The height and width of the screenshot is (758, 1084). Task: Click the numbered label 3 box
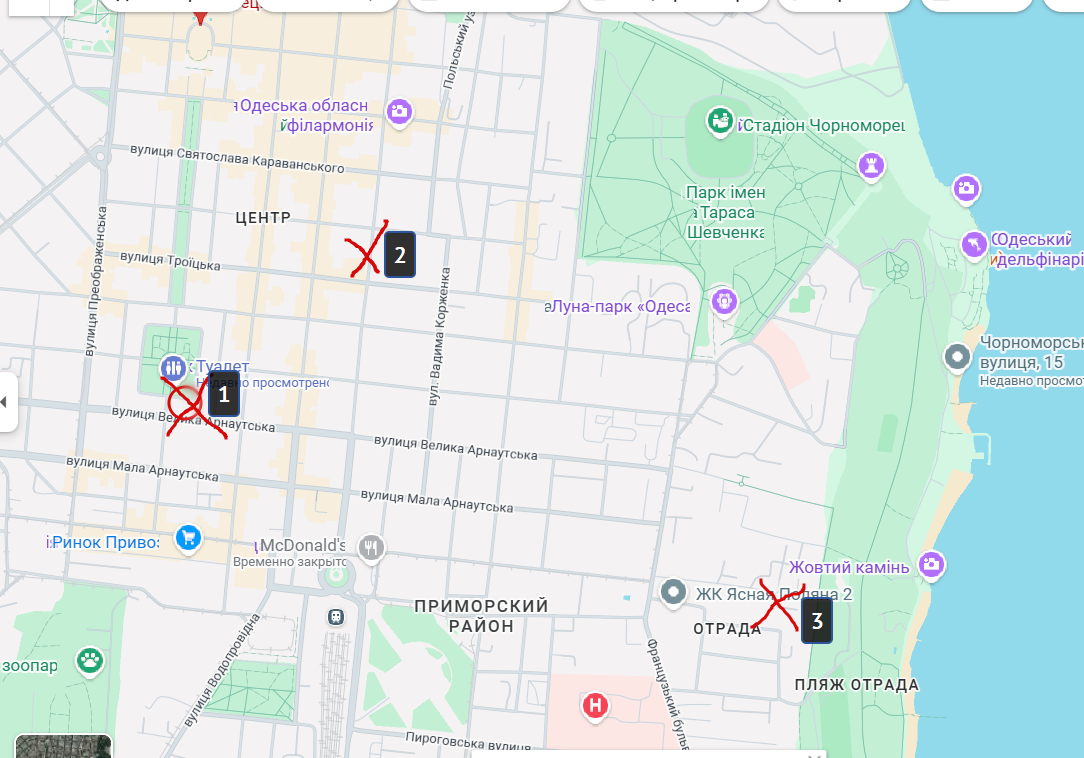(x=816, y=620)
